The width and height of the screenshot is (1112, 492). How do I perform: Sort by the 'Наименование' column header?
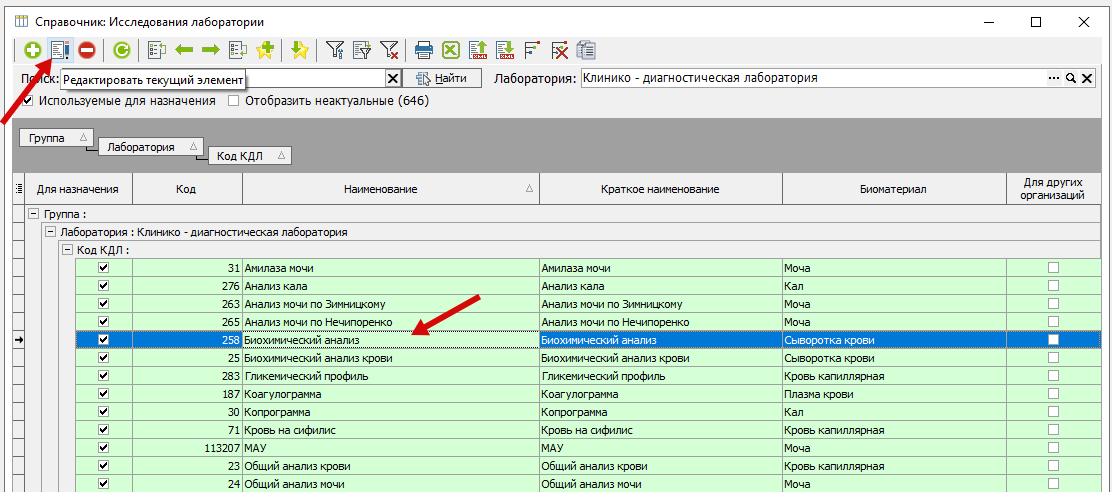(380, 189)
